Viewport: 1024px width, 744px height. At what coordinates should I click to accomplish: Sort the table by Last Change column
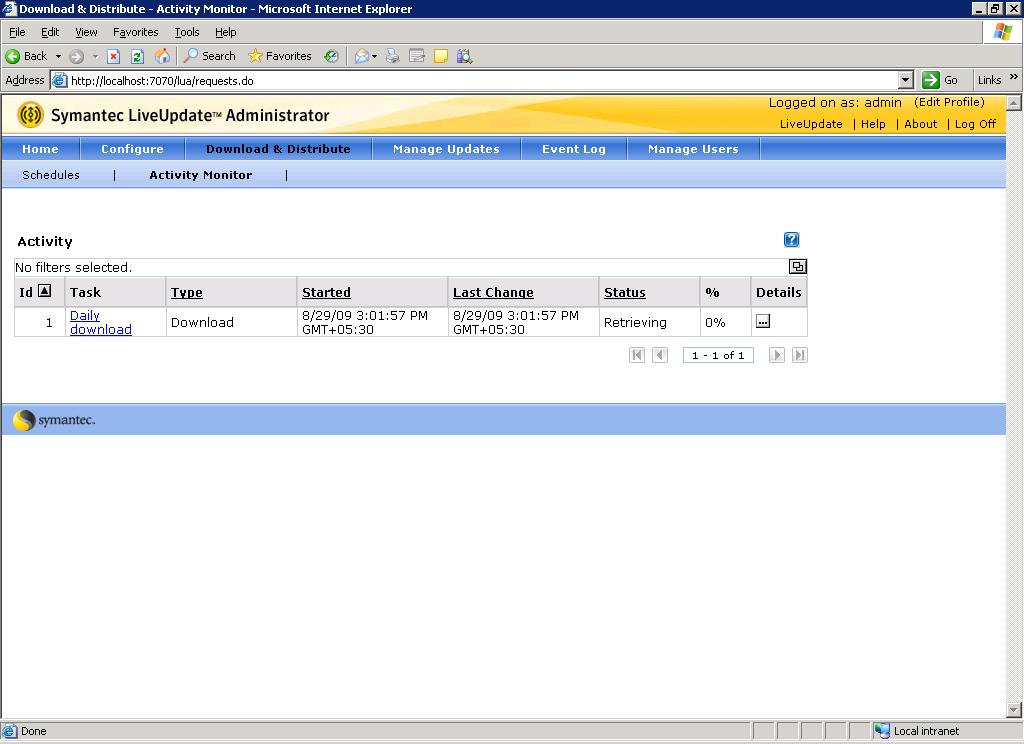click(x=493, y=293)
